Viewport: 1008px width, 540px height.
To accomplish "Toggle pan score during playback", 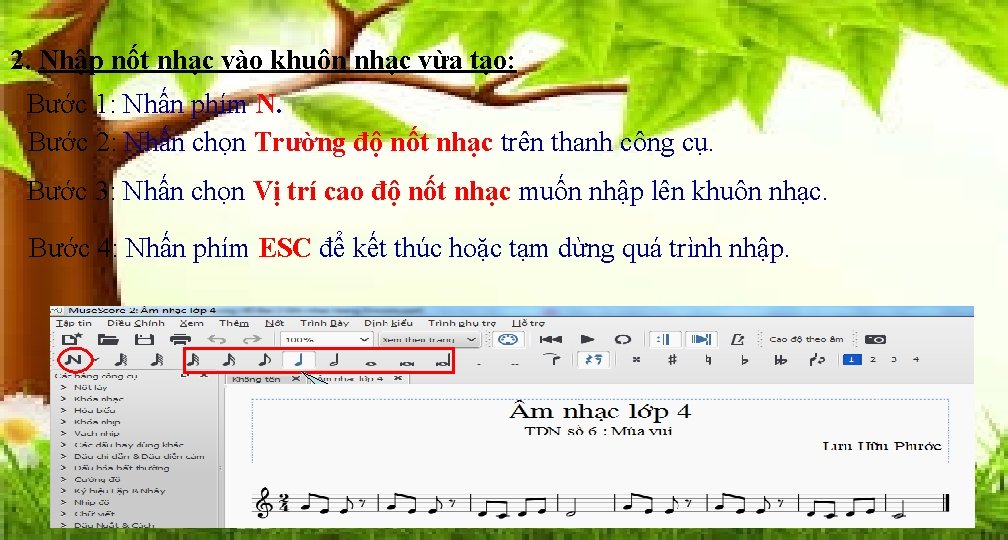I will (x=701, y=339).
